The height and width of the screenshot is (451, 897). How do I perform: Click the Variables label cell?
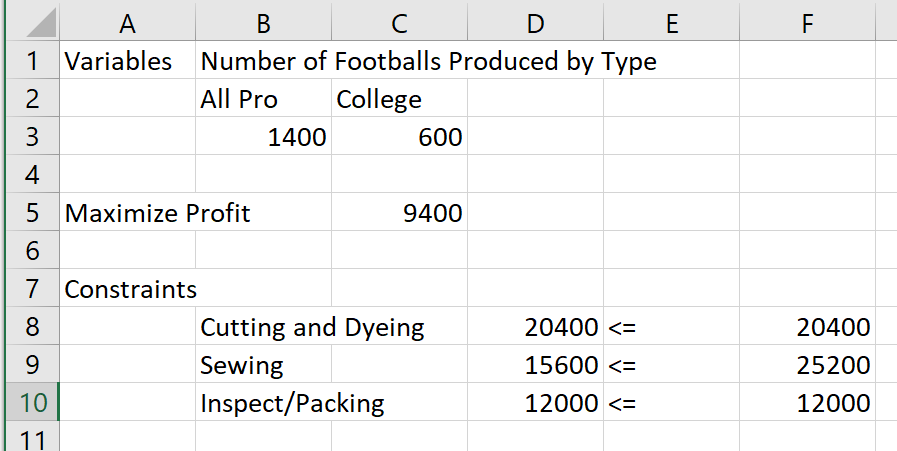click(x=127, y=61)
